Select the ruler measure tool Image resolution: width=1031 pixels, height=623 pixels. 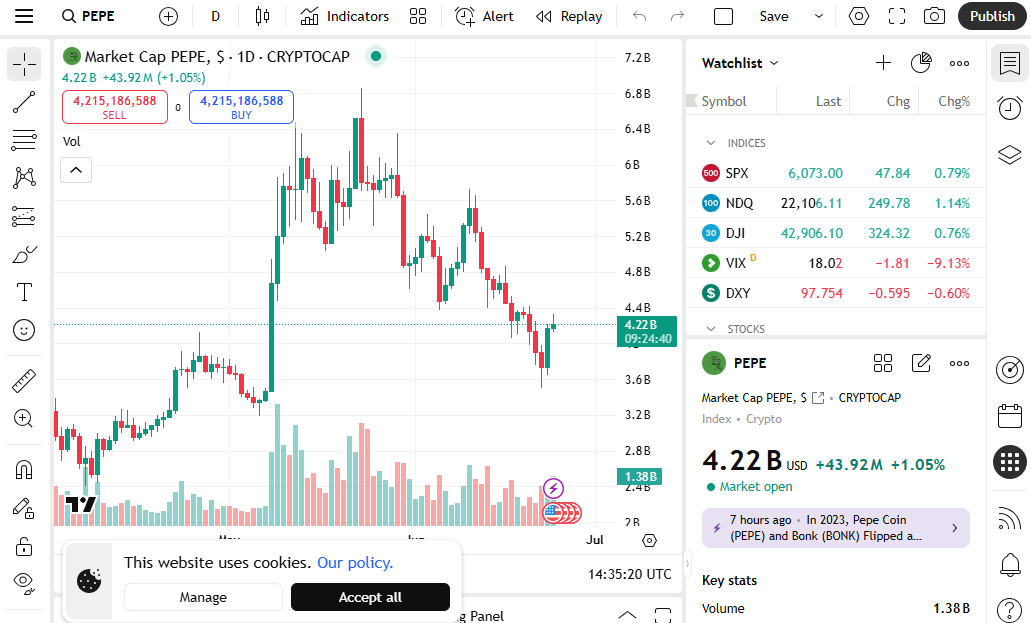point(24,380)
